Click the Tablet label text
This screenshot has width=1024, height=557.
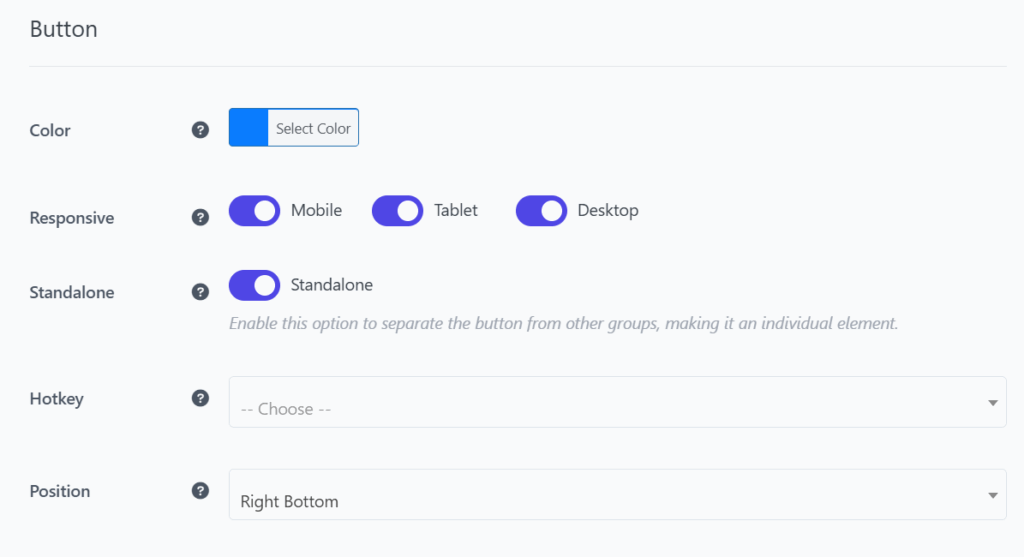456,210
